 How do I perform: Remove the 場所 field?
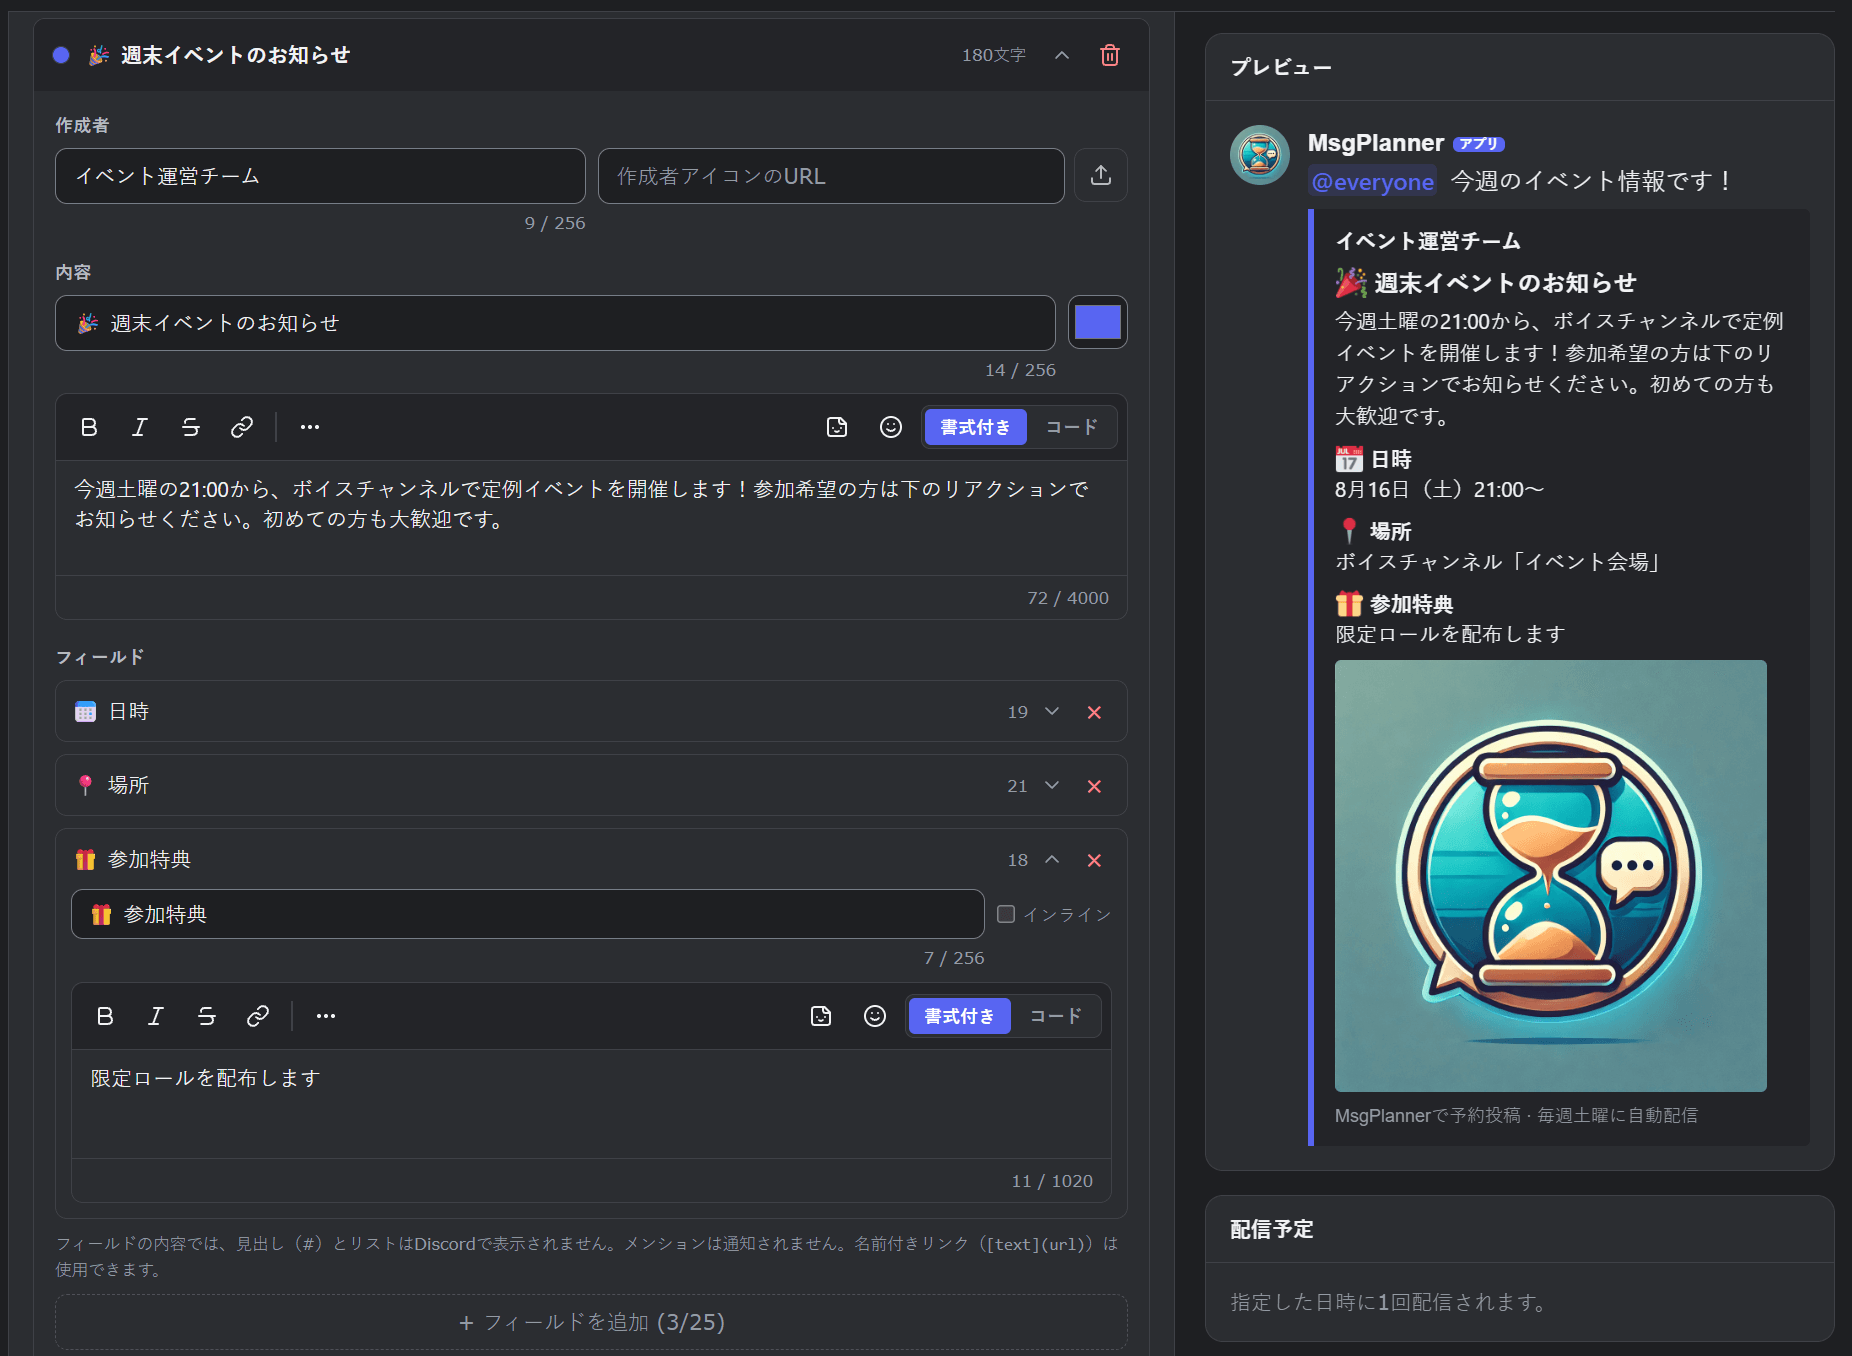[x=1094, y=786]
